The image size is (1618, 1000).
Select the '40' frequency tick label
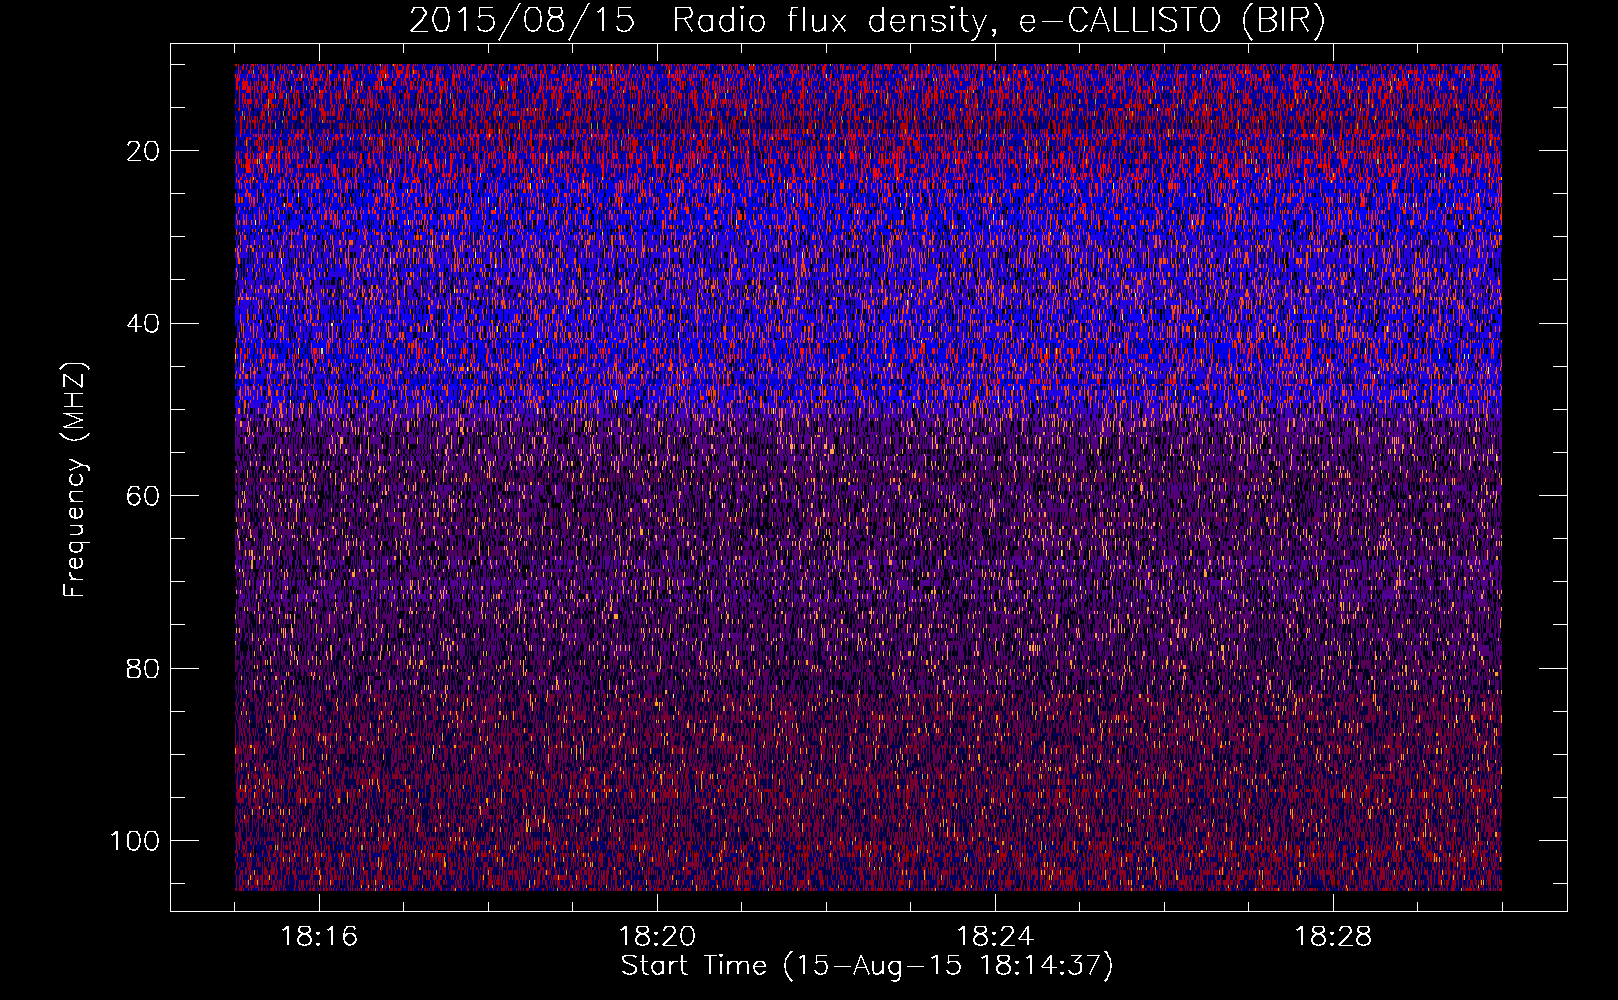(x=143, y=323)
